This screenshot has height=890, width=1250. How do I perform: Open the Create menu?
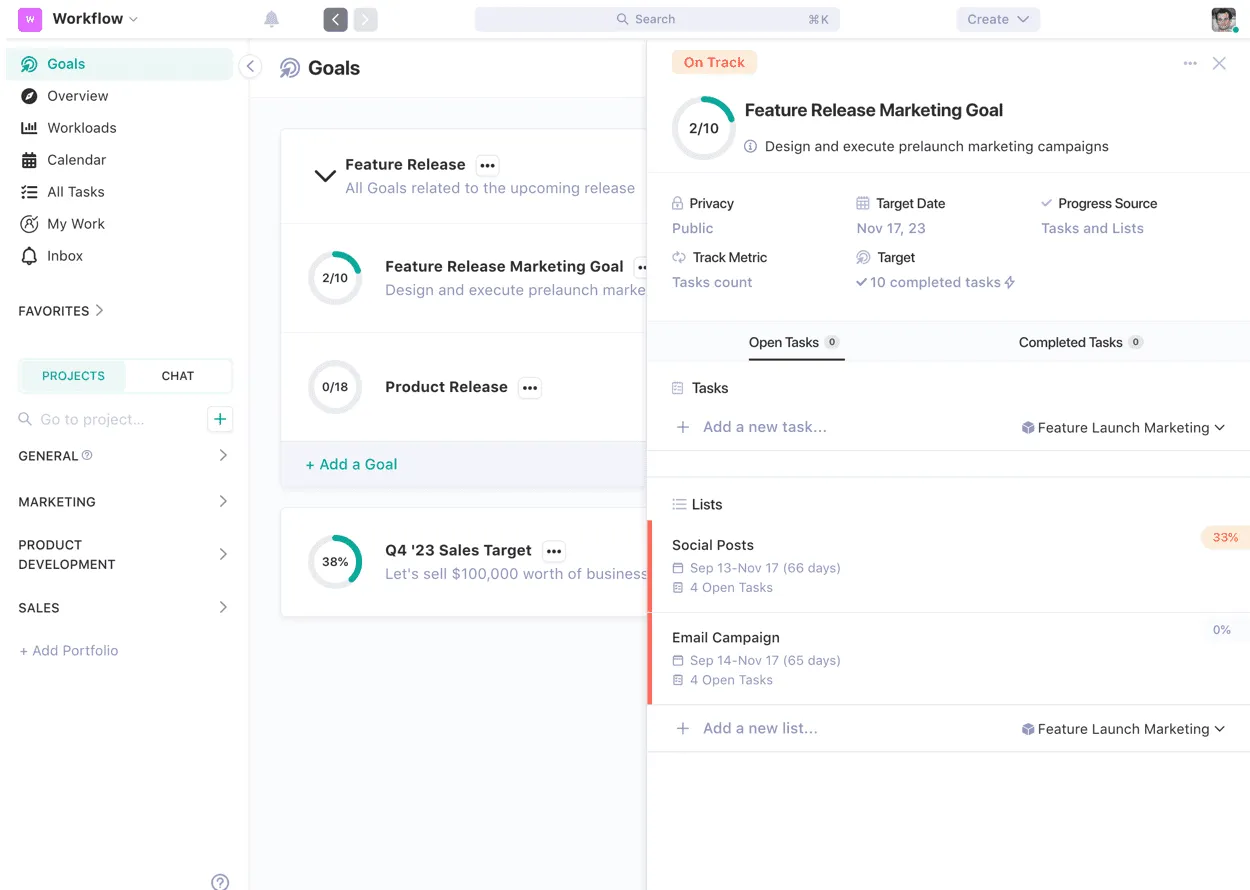tap(997, 18)
